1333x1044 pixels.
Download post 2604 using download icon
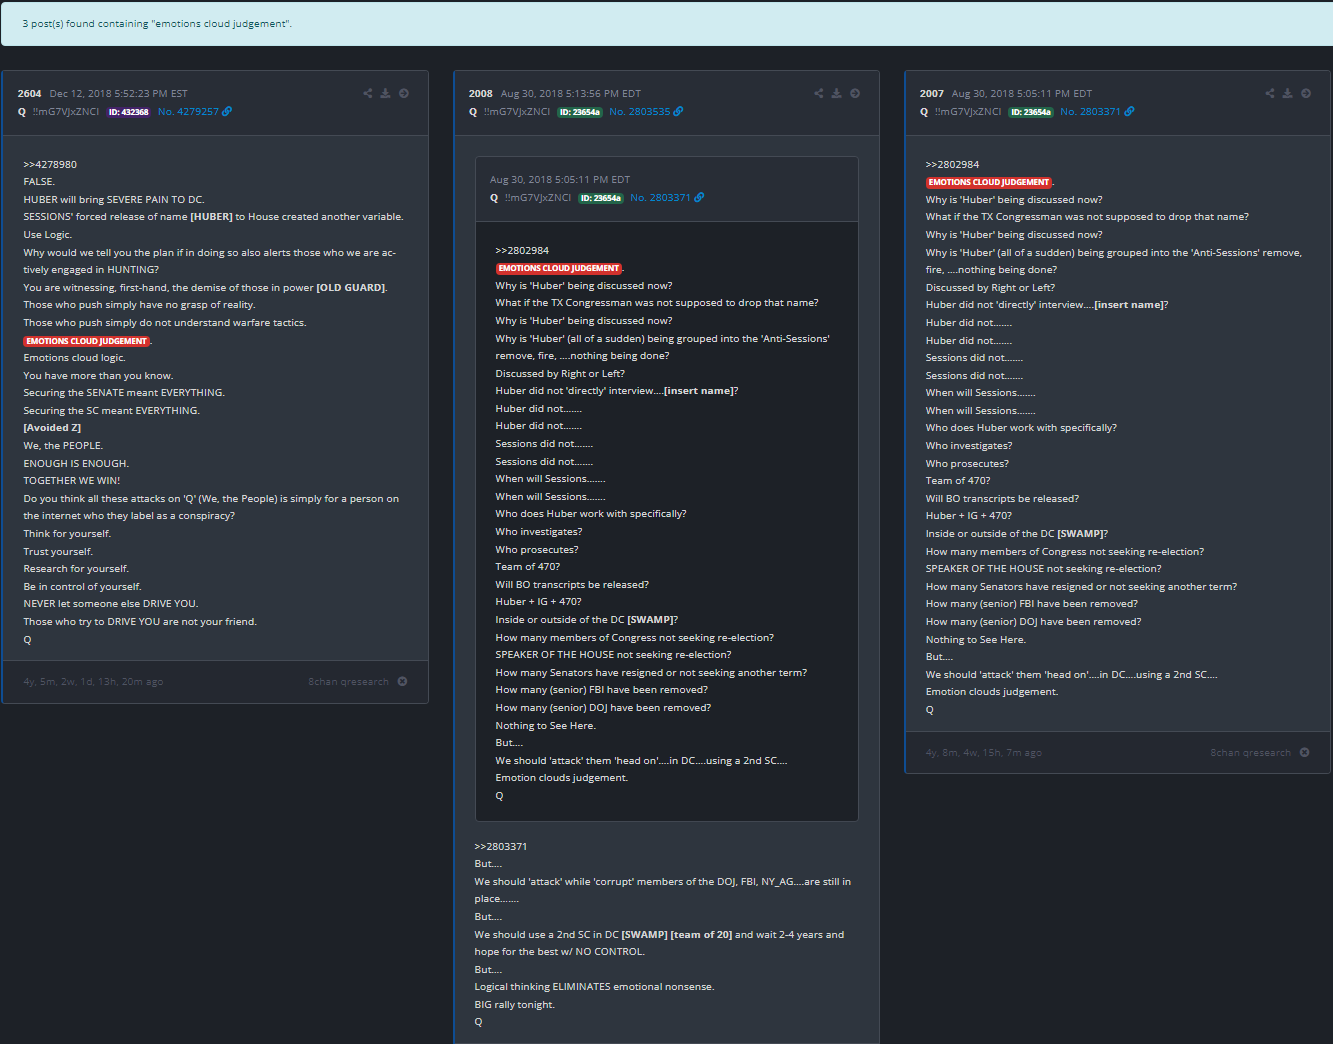tap(385, 93)
